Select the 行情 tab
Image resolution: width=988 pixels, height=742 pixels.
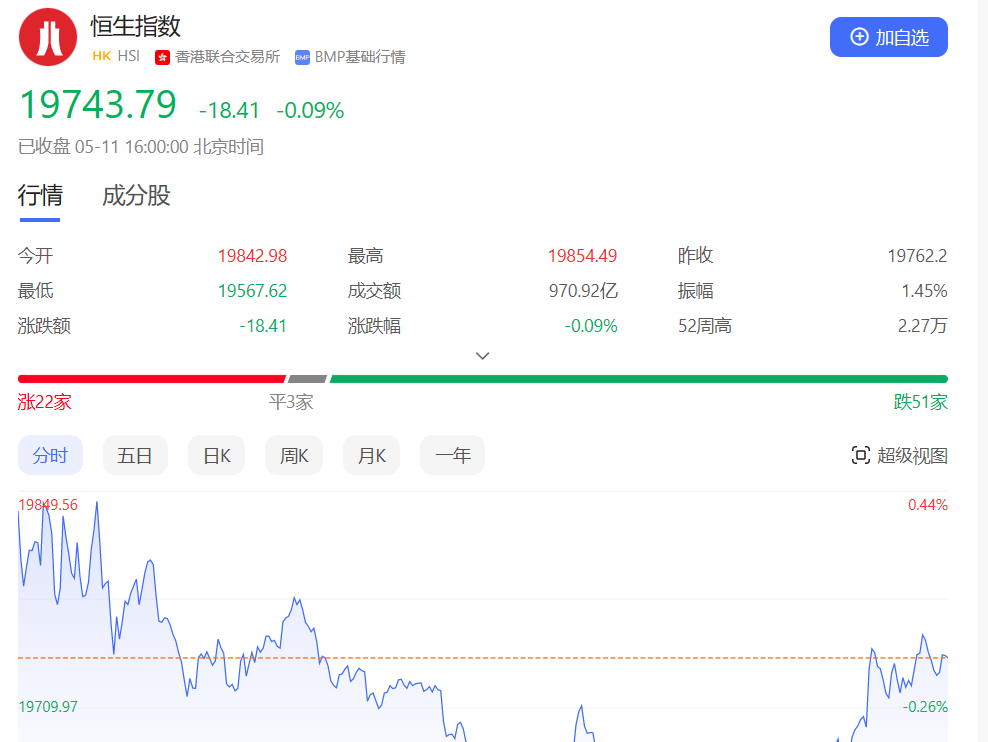[40, 195]
